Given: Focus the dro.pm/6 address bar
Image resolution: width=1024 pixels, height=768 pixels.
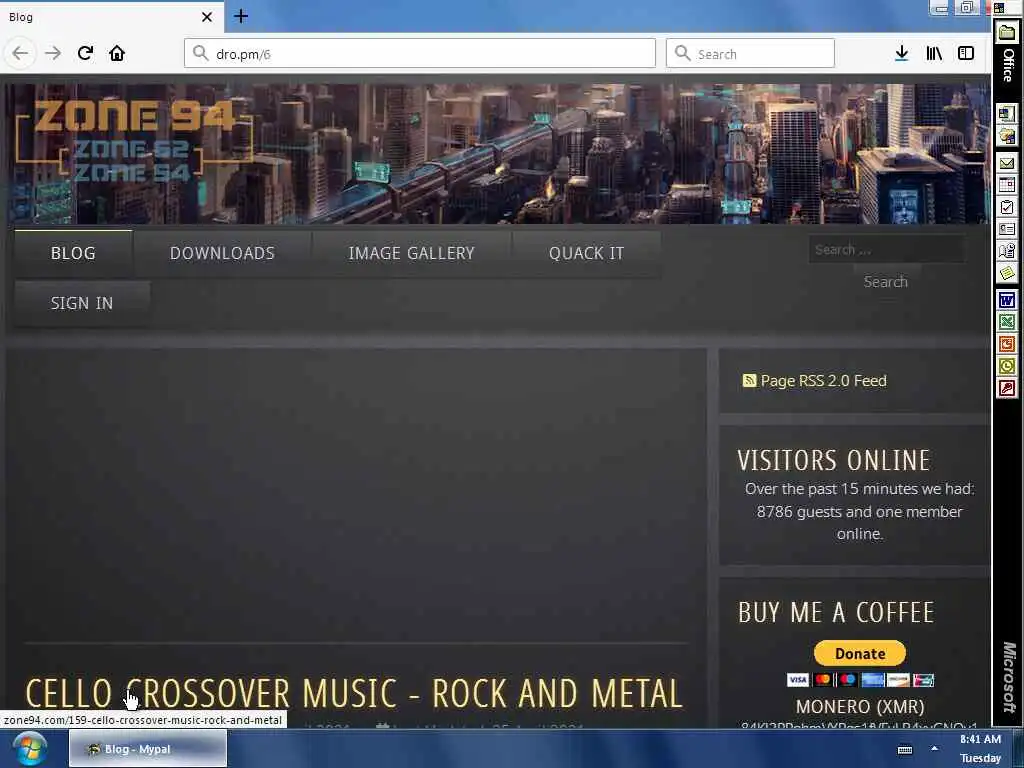Looking at the screenshot, I should 420,54.
